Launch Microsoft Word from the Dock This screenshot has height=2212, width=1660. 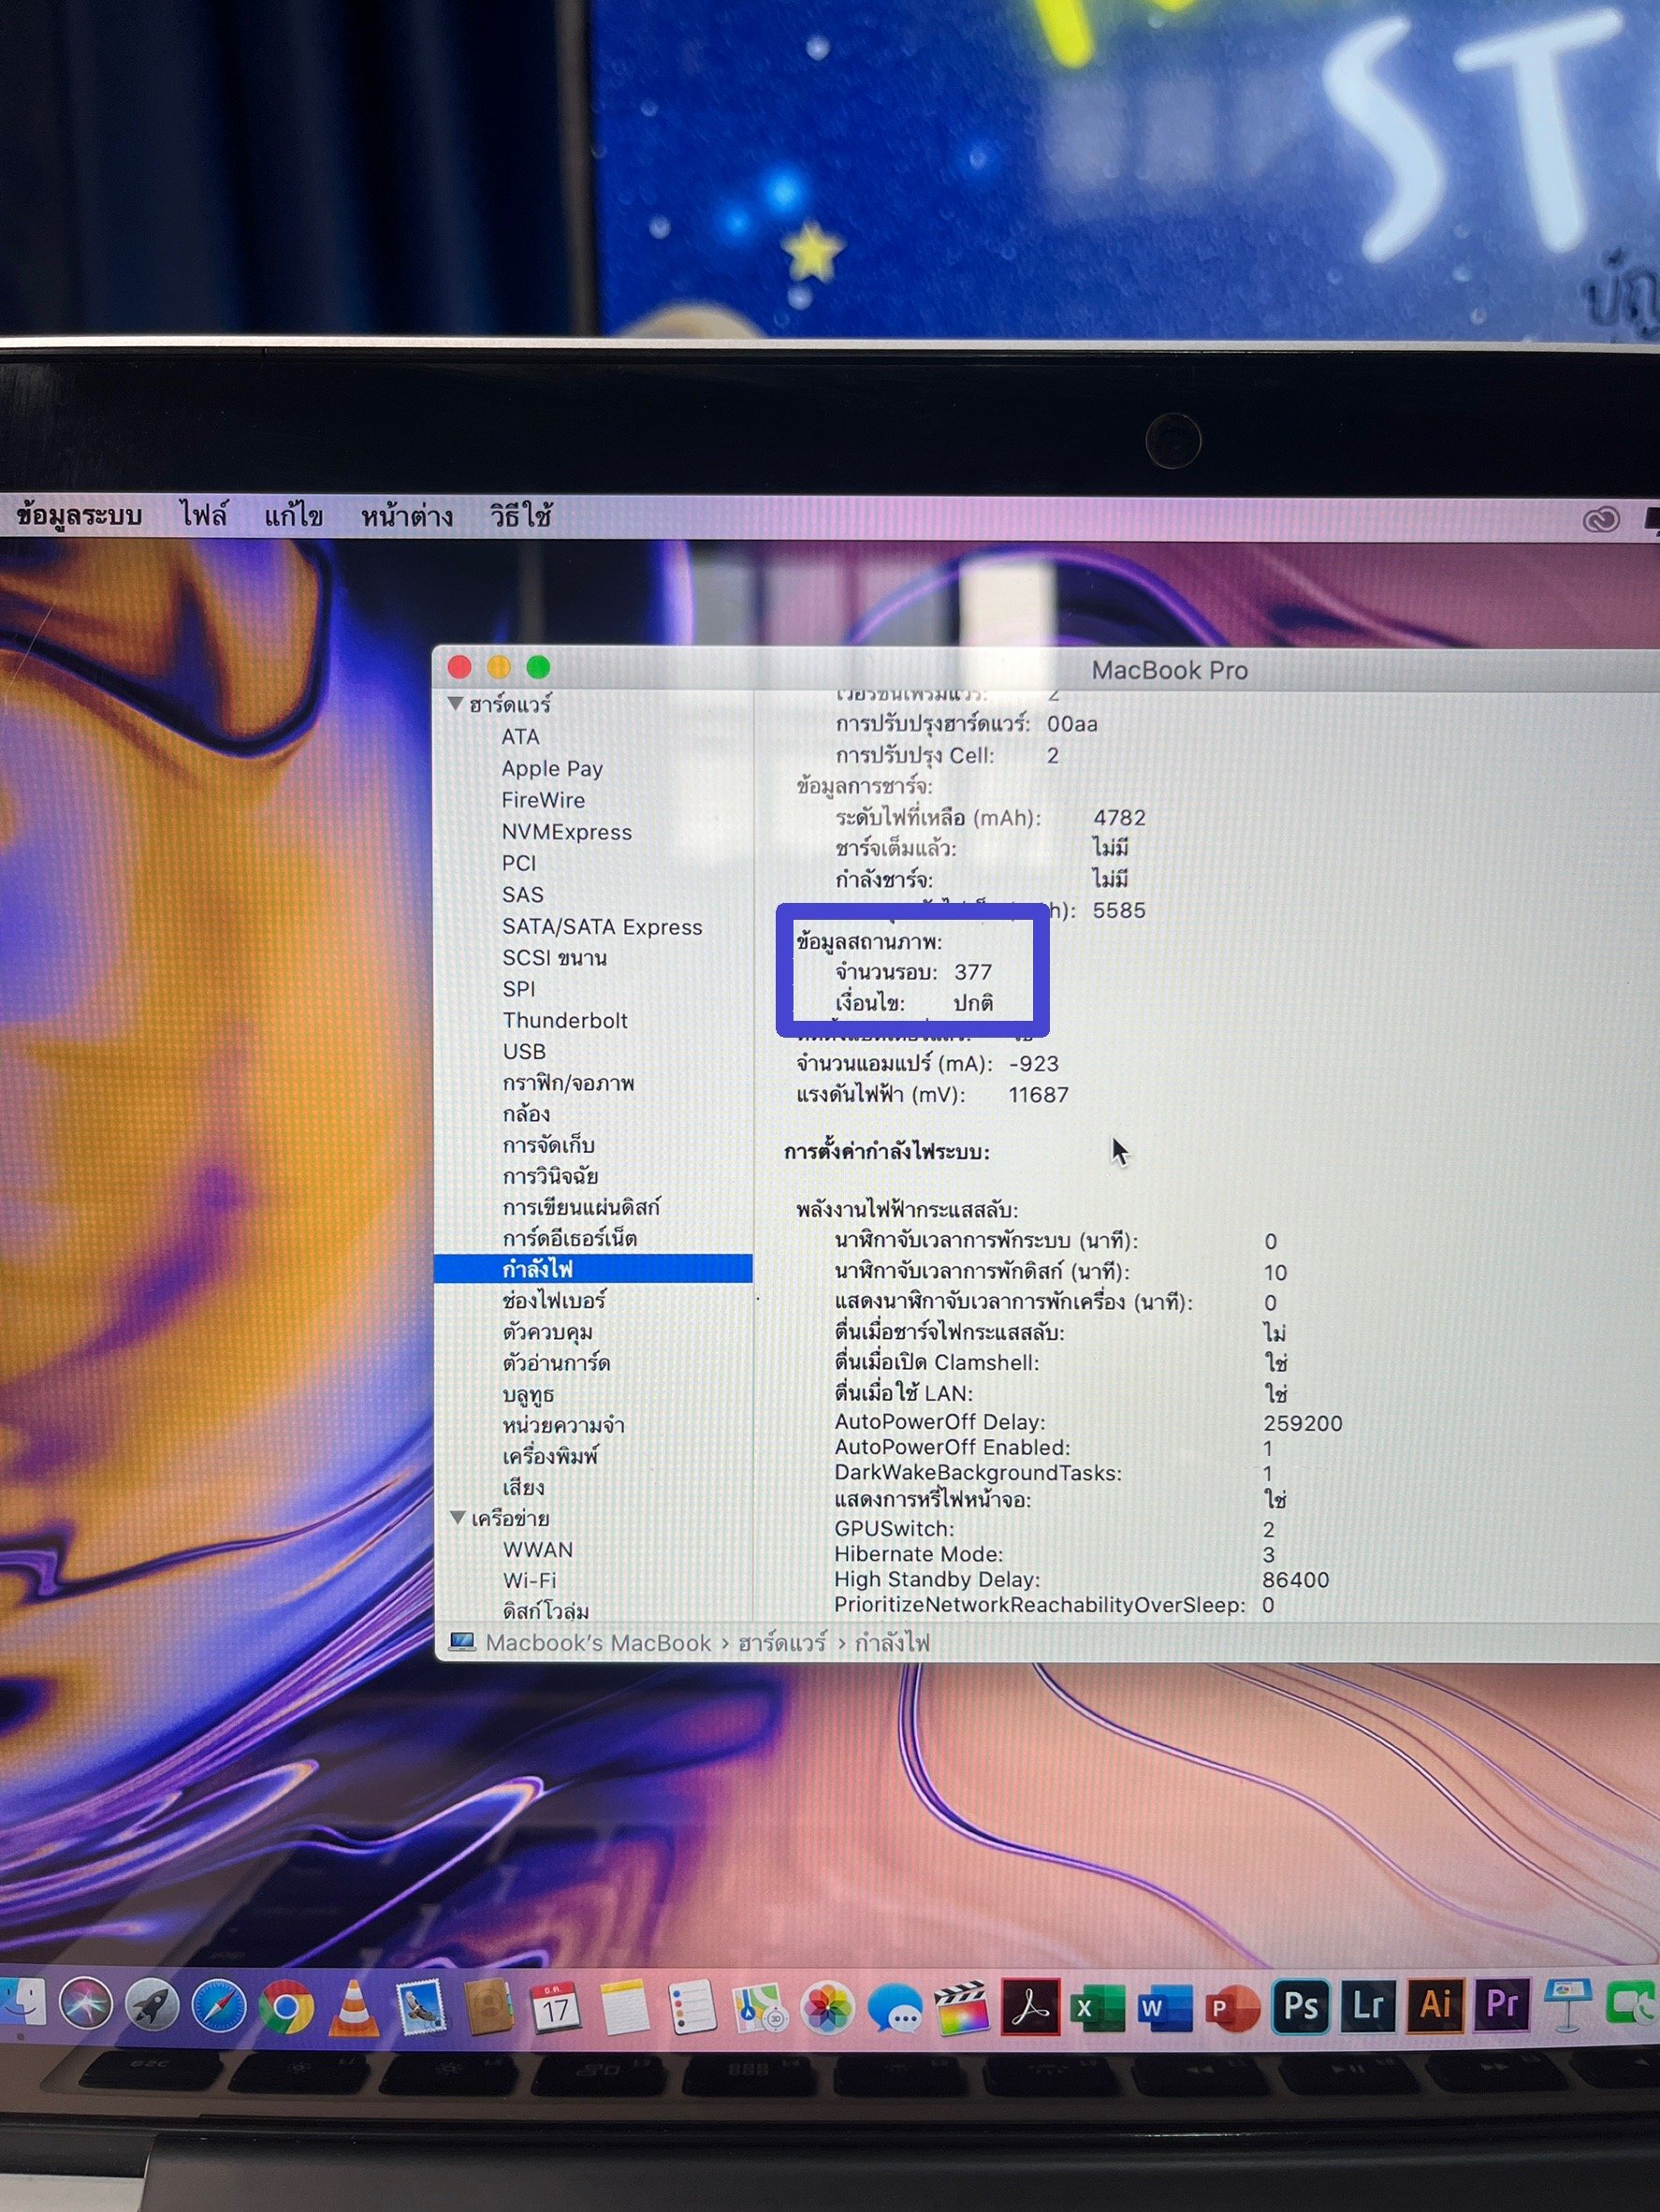(1164, 2007)
